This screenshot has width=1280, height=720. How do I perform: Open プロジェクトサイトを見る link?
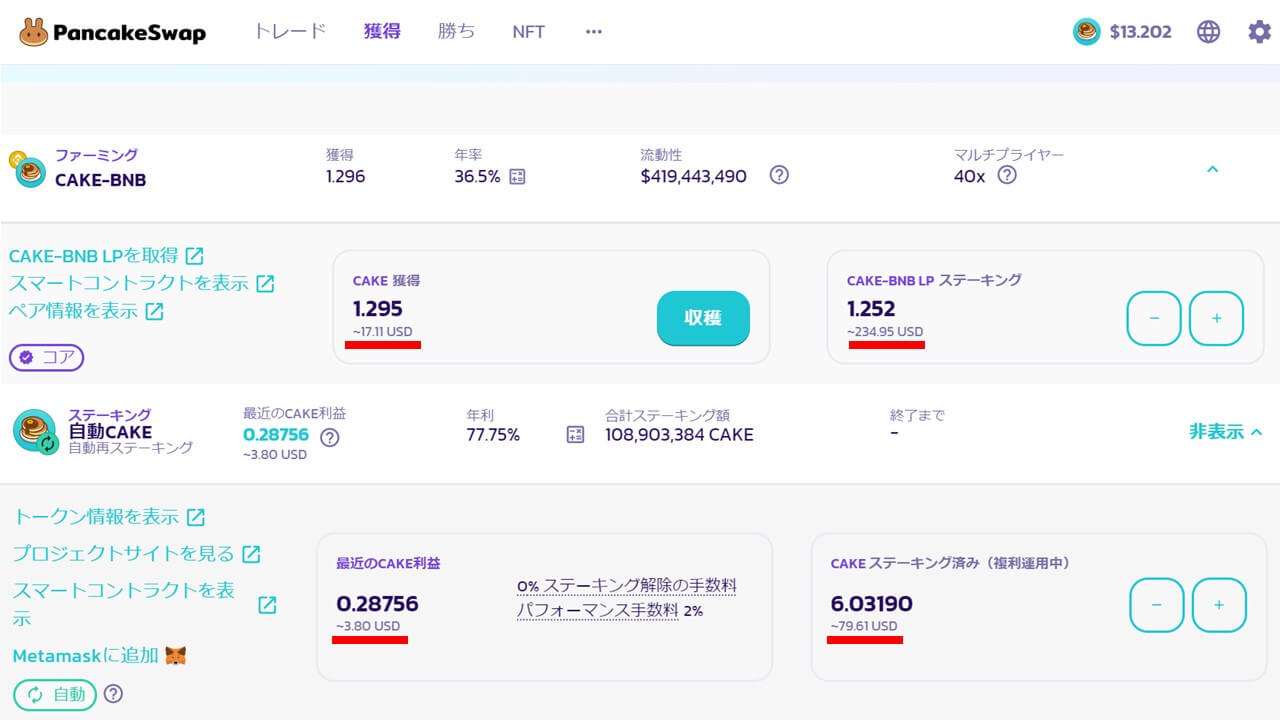click(x=136, y=554)
